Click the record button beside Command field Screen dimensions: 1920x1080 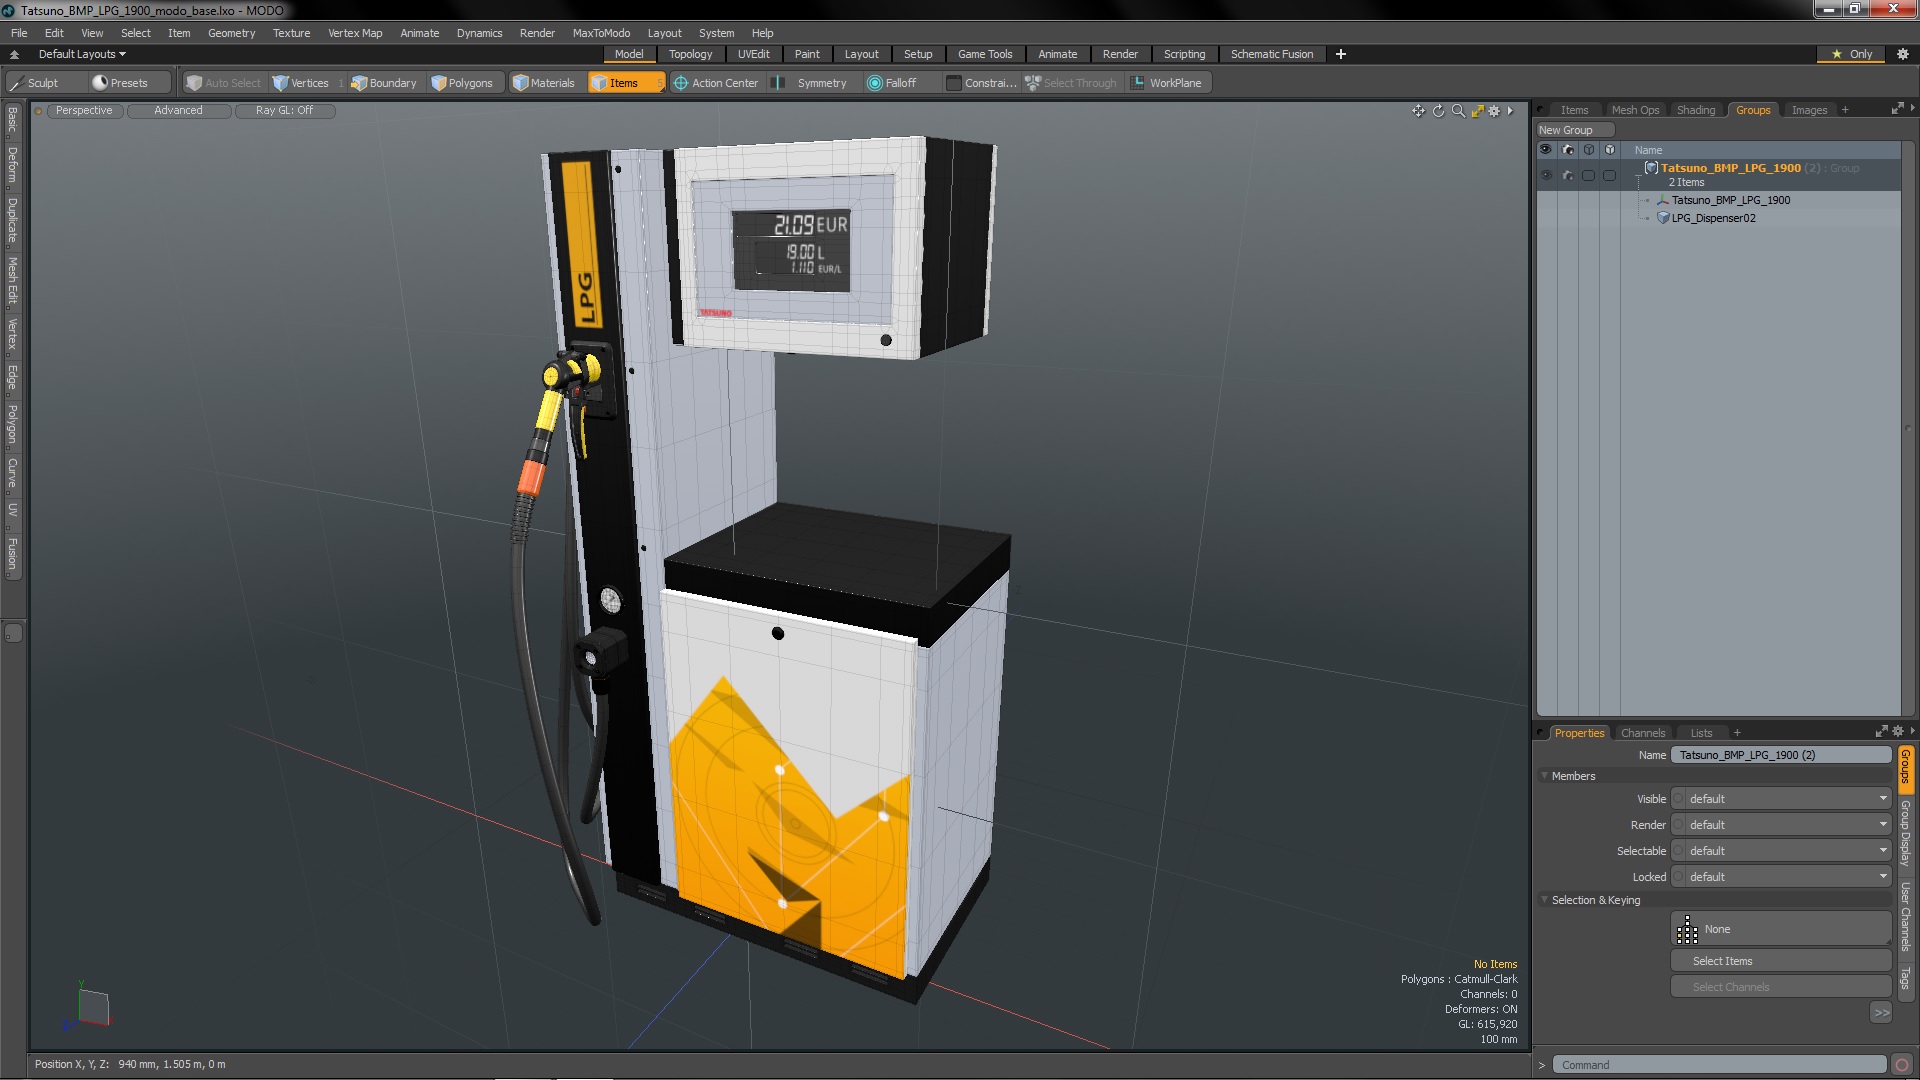click(x=1902, y=1065)
